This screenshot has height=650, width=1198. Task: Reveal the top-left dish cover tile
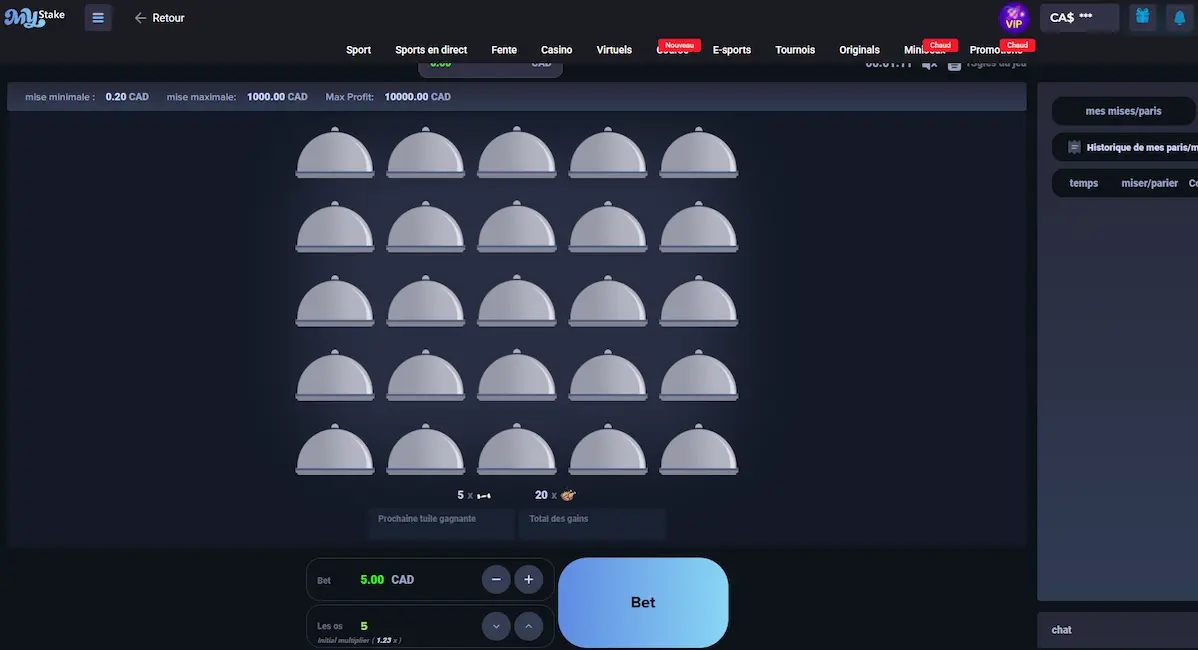pyautogui.click(x=335, y=152)
